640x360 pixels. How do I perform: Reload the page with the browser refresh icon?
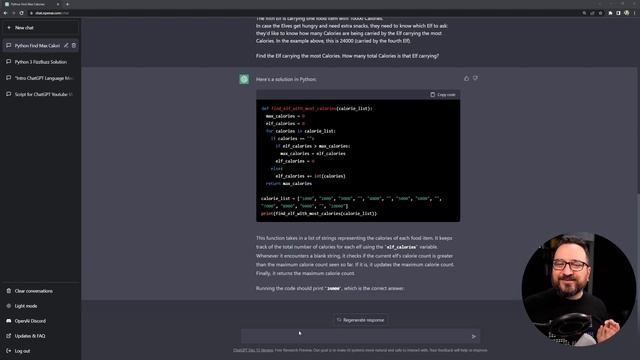tap(21, 13)
